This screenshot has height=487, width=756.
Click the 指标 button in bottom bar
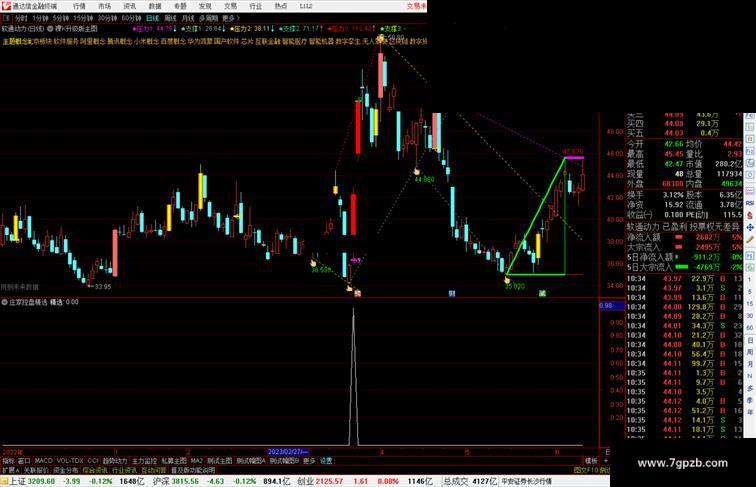[x=8, y=461]
